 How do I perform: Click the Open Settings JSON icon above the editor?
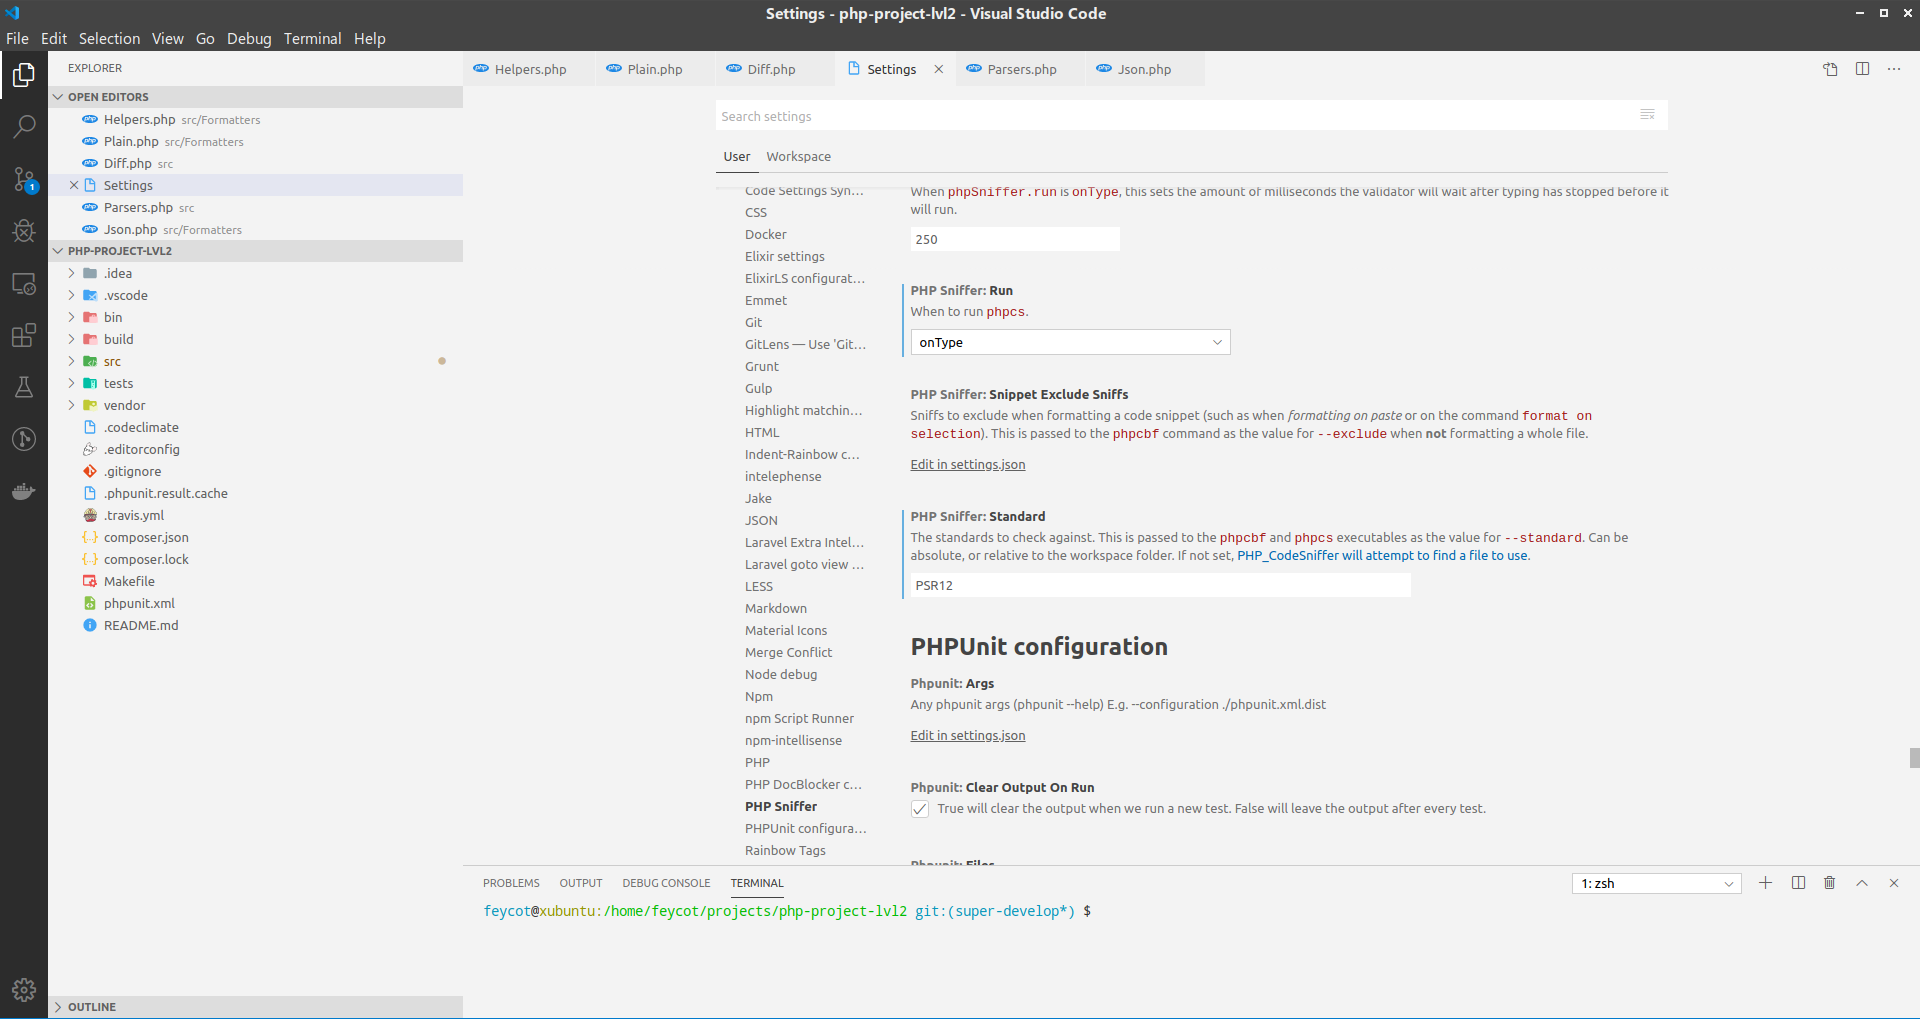1830,68
